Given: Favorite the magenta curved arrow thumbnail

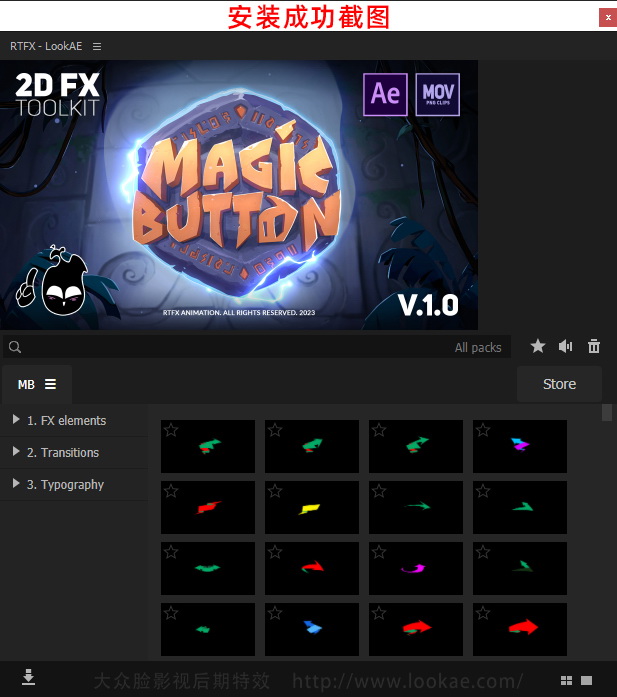Looking at the screenshot, I should (x=379, y=552).
